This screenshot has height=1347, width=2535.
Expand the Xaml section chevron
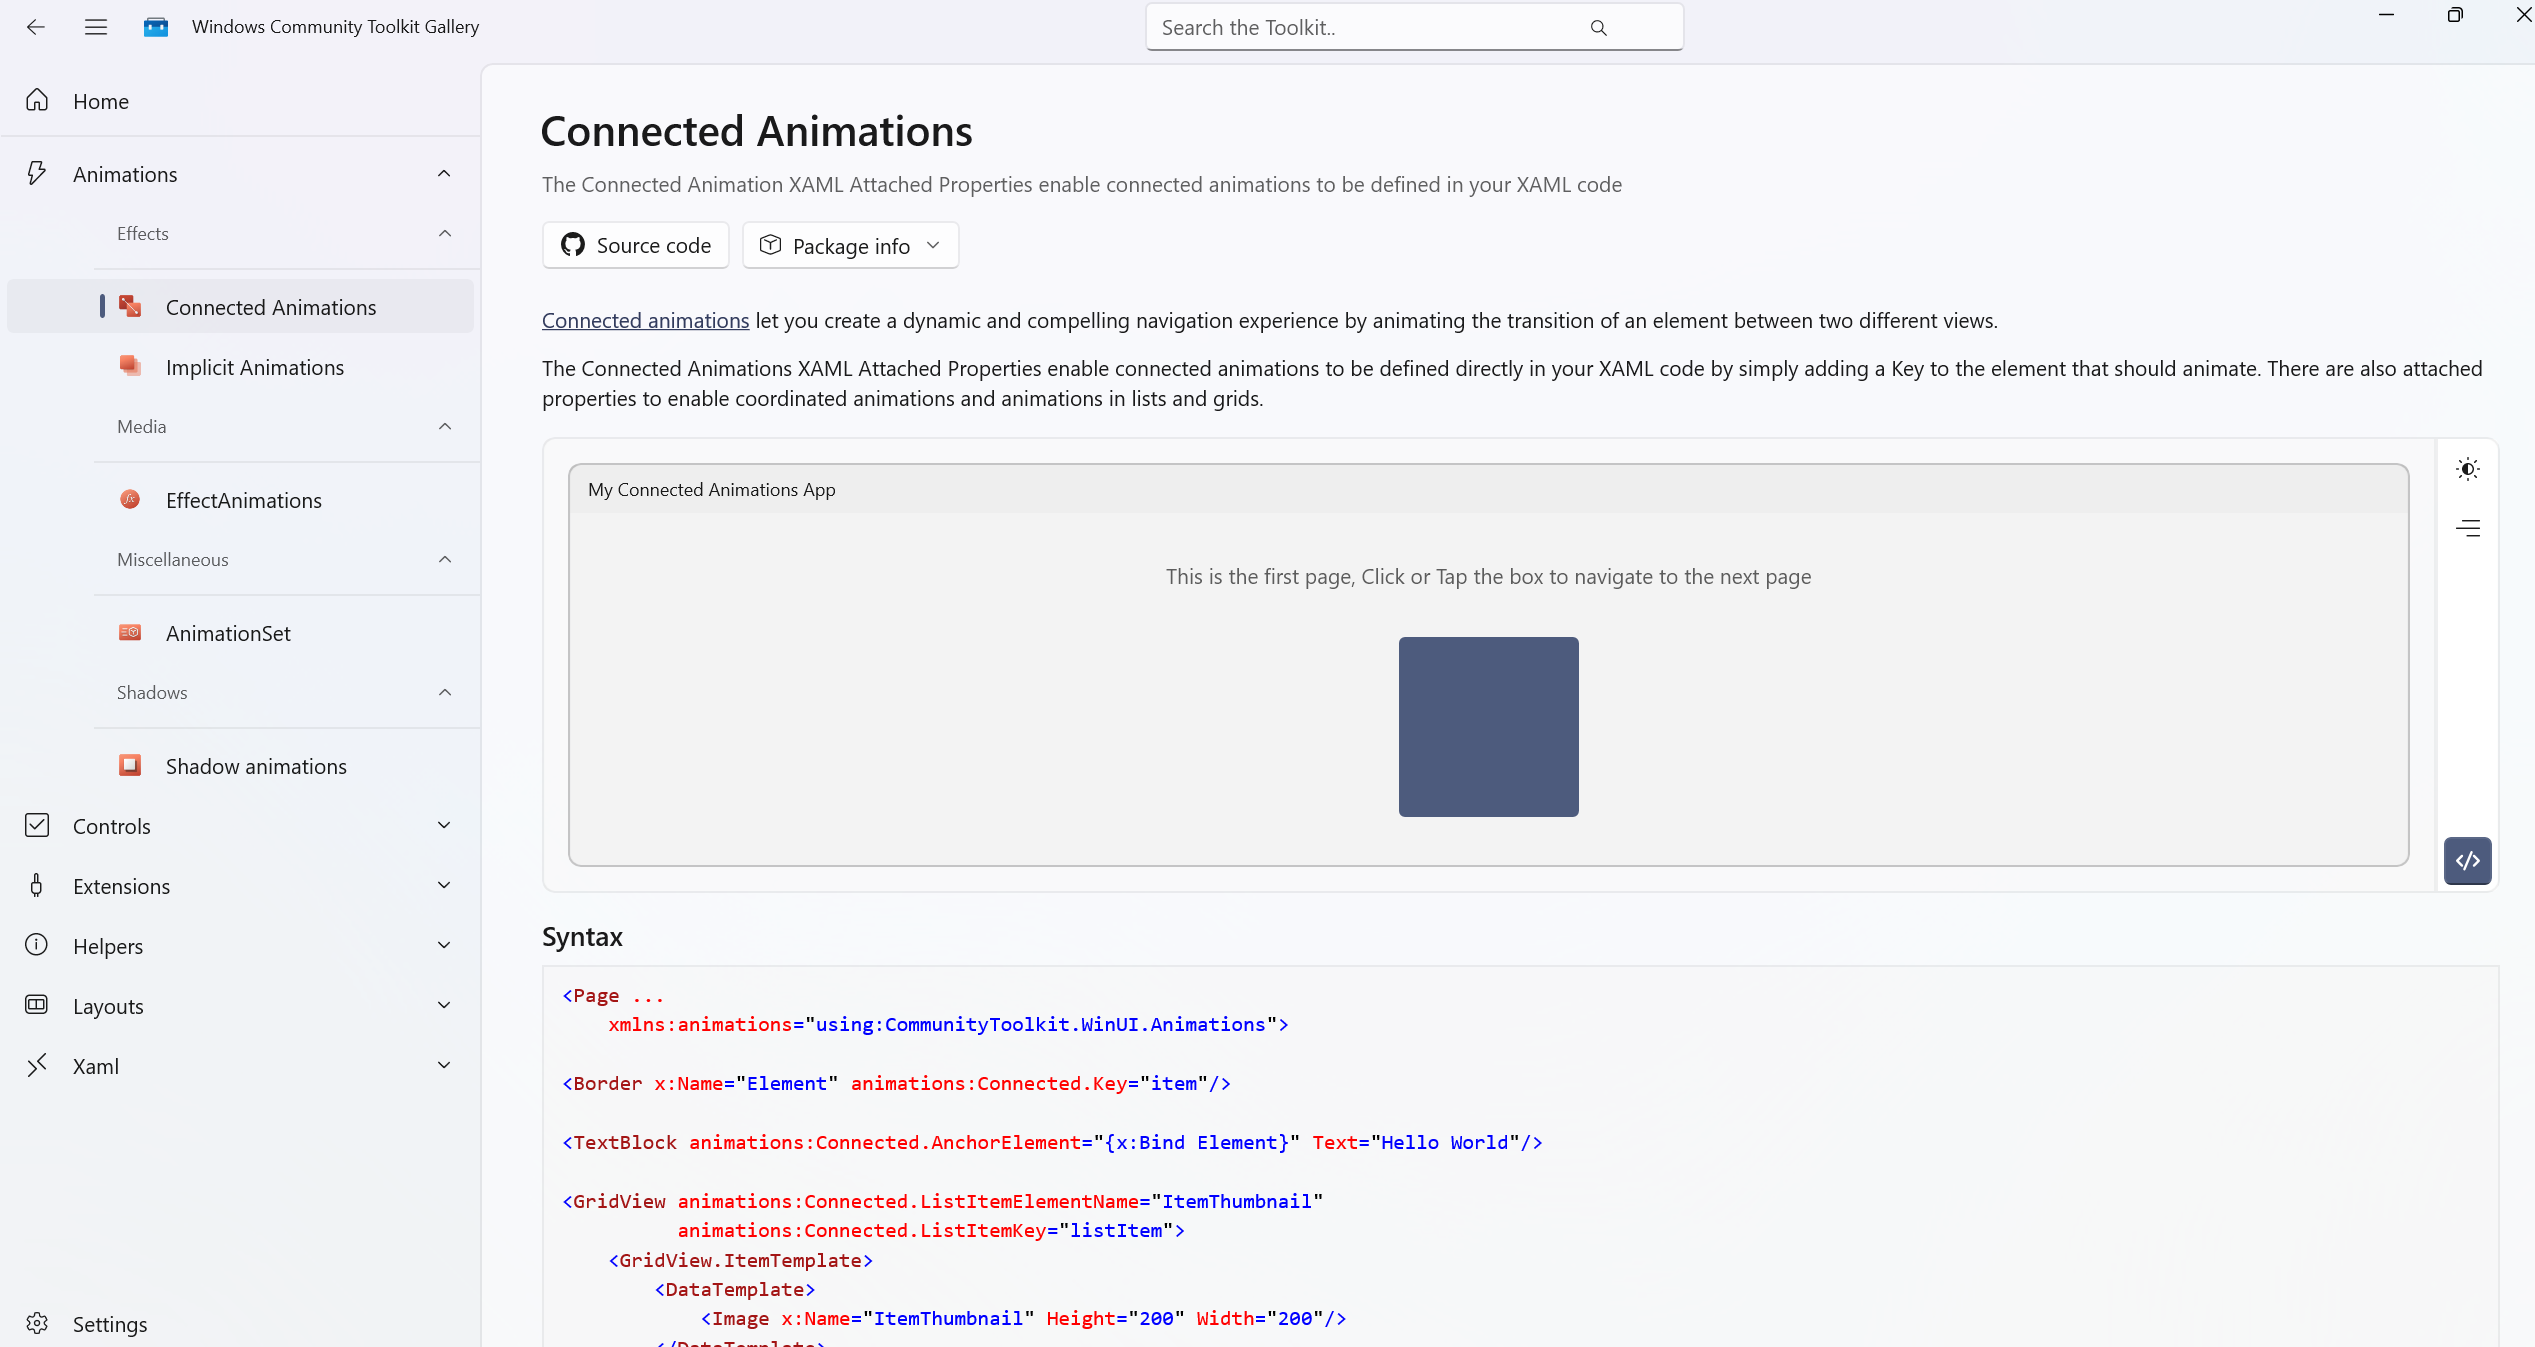click(x=444, y=1065)
